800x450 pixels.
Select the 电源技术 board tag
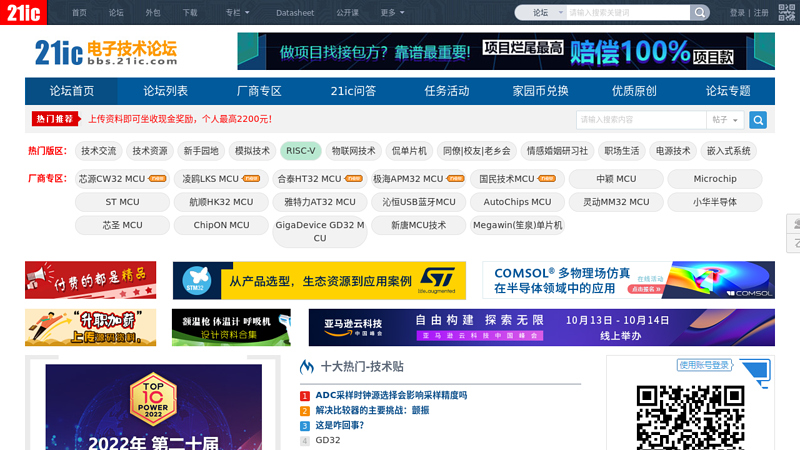pos(673,151)
